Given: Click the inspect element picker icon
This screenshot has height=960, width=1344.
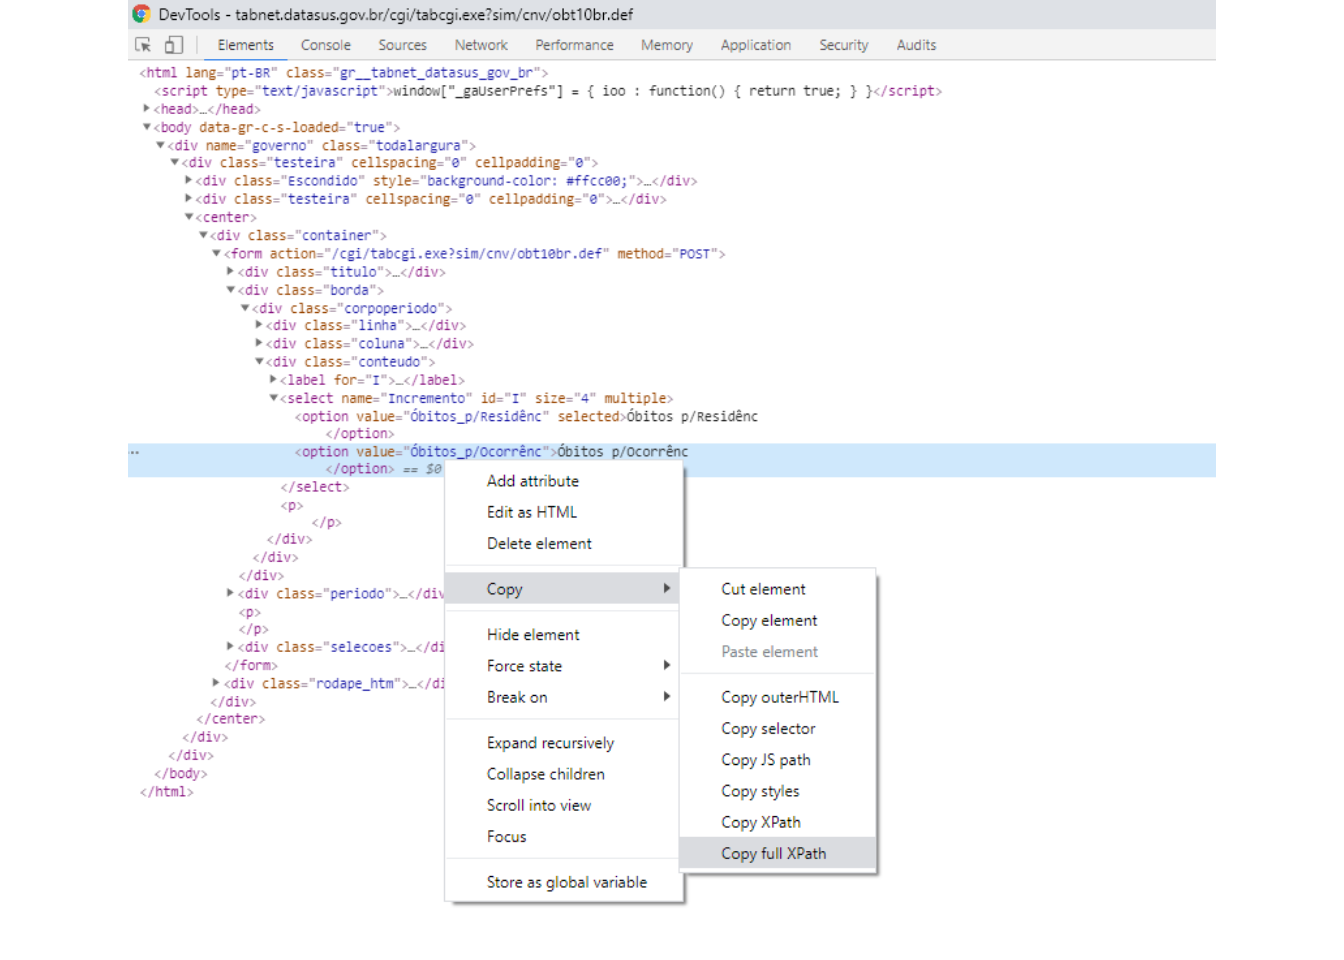Looking at the screenshot, I should click(x=143, y=45).
